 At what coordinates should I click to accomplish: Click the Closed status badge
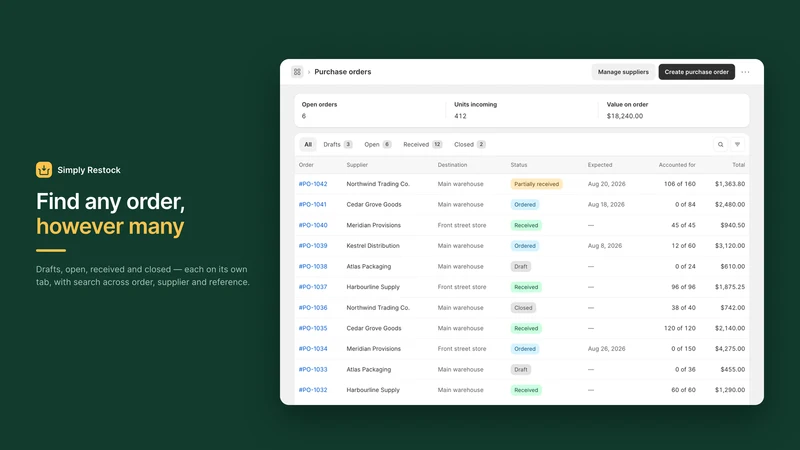click(523, 308)
